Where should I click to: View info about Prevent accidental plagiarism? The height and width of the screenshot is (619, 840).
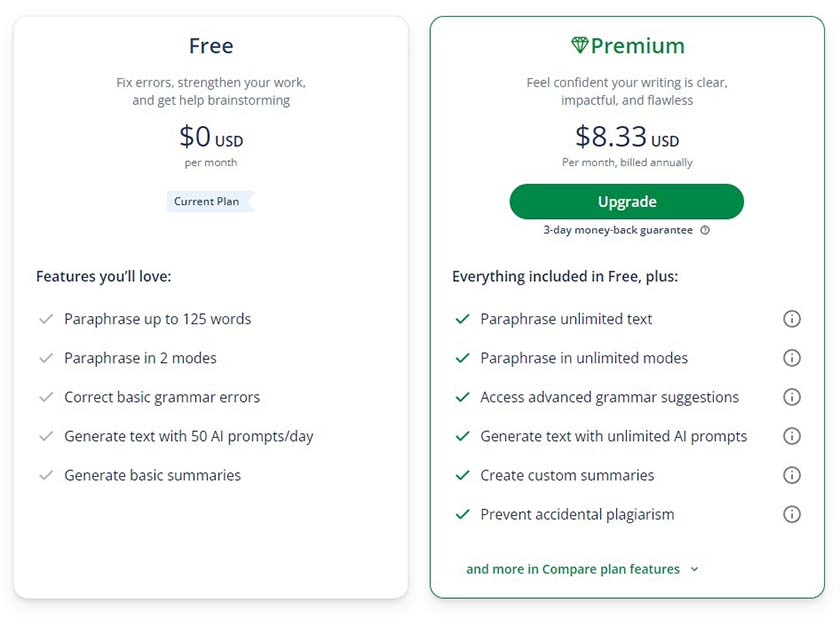pyautogui.click(x=791, y=514)
